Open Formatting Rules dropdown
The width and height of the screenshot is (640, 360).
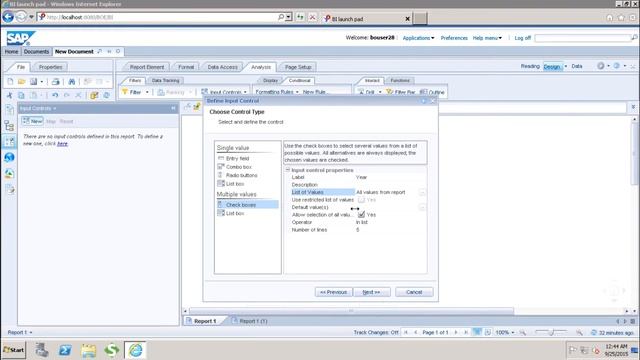297,92
